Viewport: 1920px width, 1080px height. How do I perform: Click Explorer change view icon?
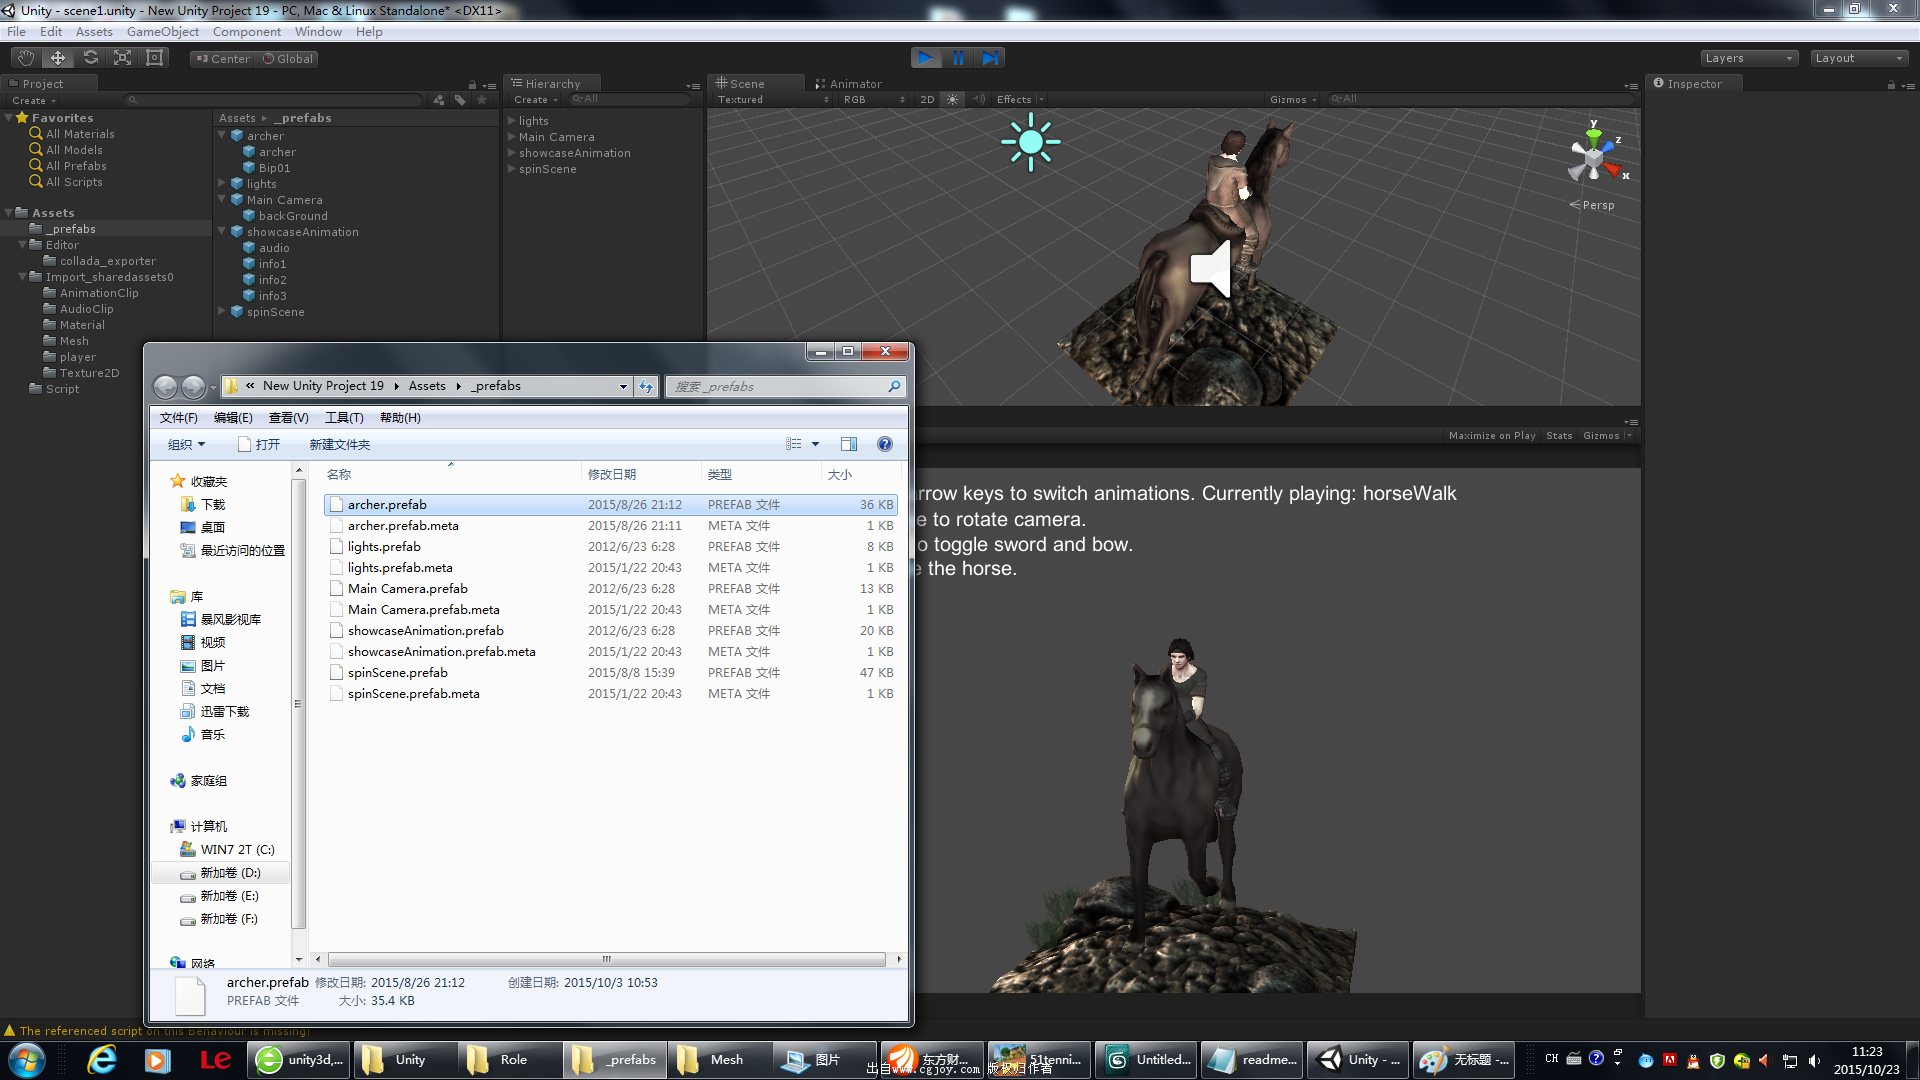(794, 444)
